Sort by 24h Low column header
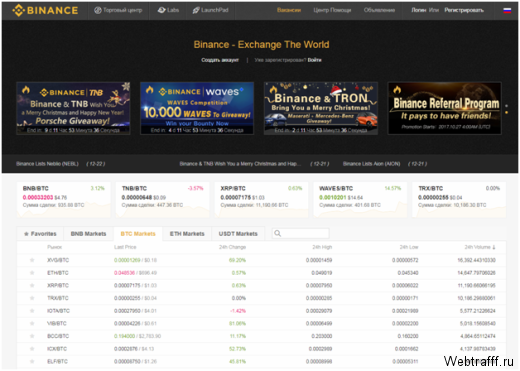 tap(409, 247)
